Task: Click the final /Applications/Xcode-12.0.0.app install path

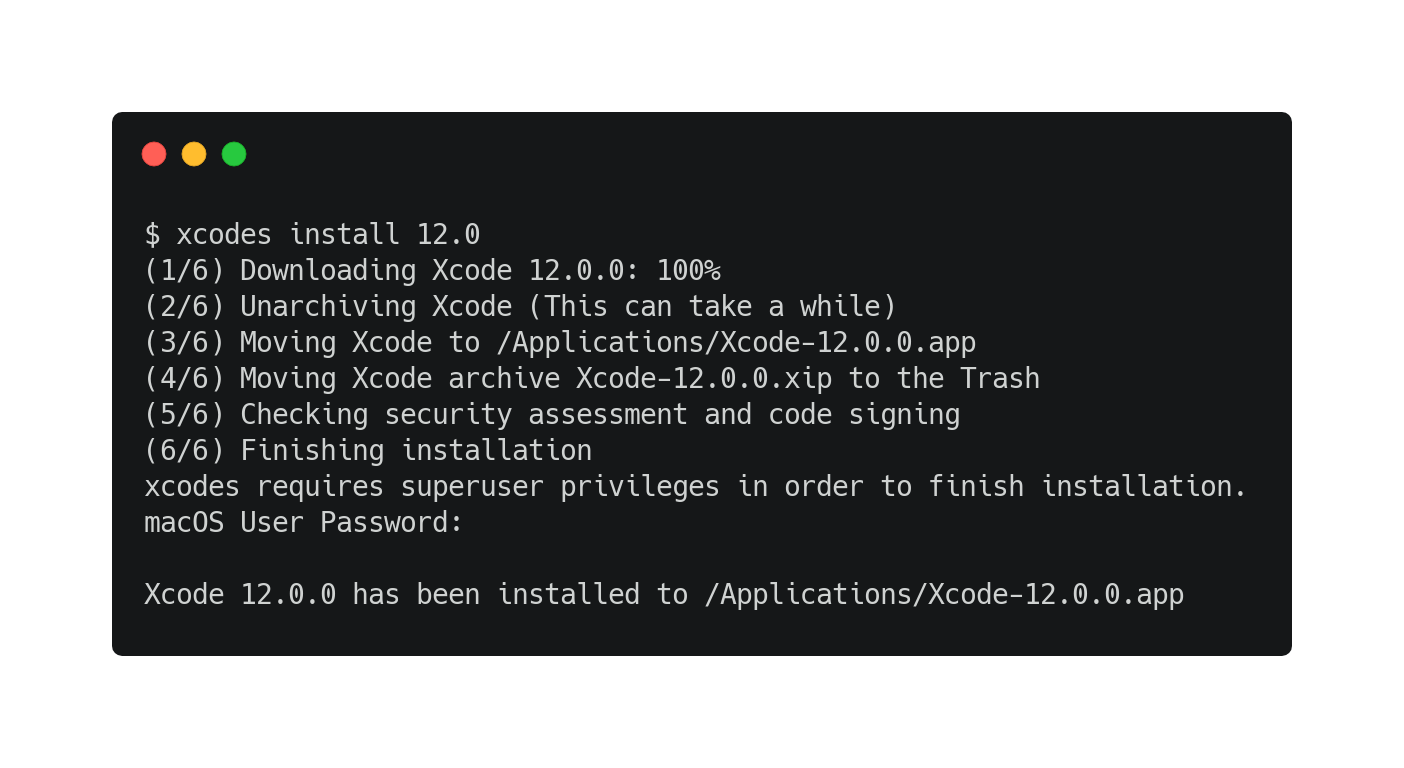Action: 944,595
